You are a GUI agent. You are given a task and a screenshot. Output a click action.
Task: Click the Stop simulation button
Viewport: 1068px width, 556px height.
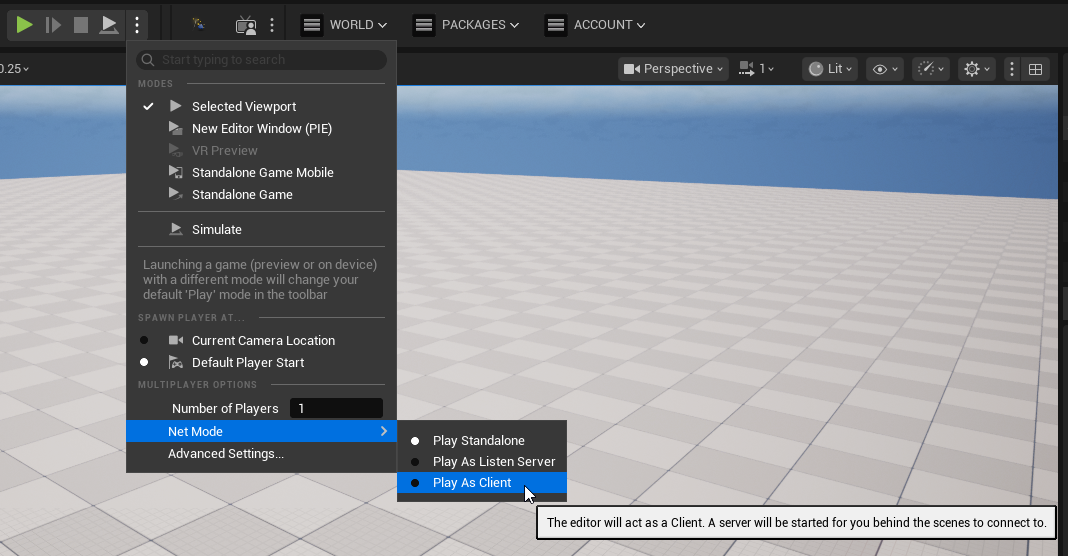point(81,25)
